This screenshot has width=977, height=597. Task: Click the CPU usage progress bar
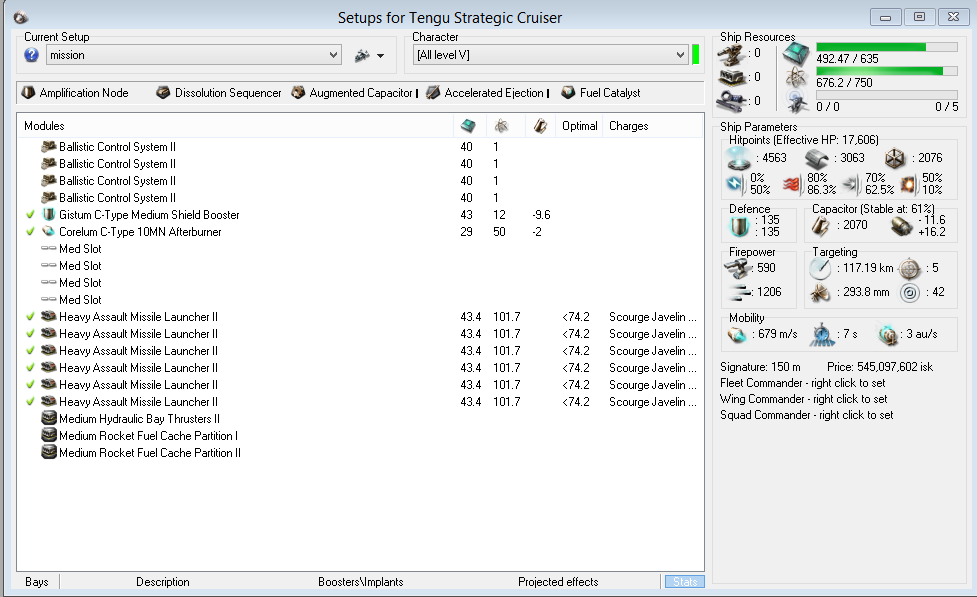887,47
